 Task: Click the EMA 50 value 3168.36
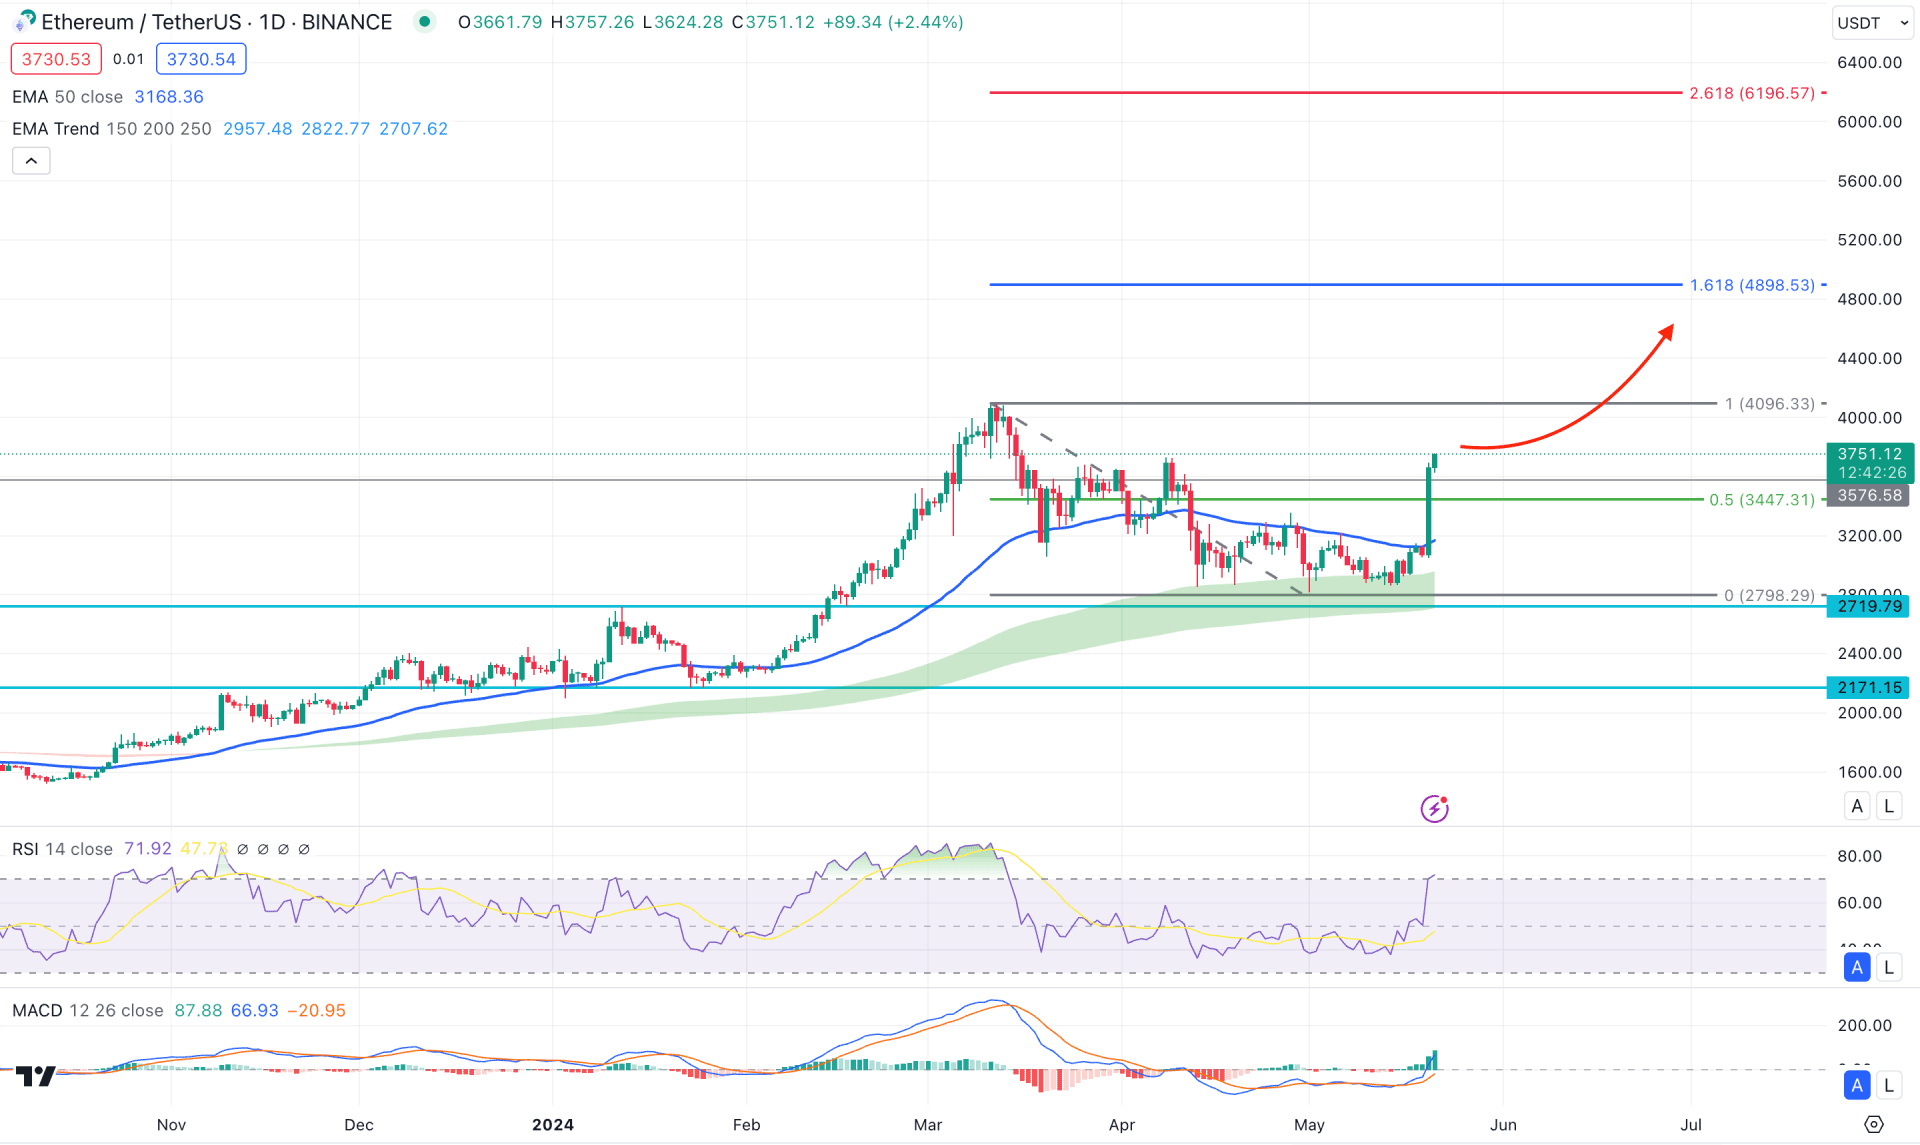[169, 97]
